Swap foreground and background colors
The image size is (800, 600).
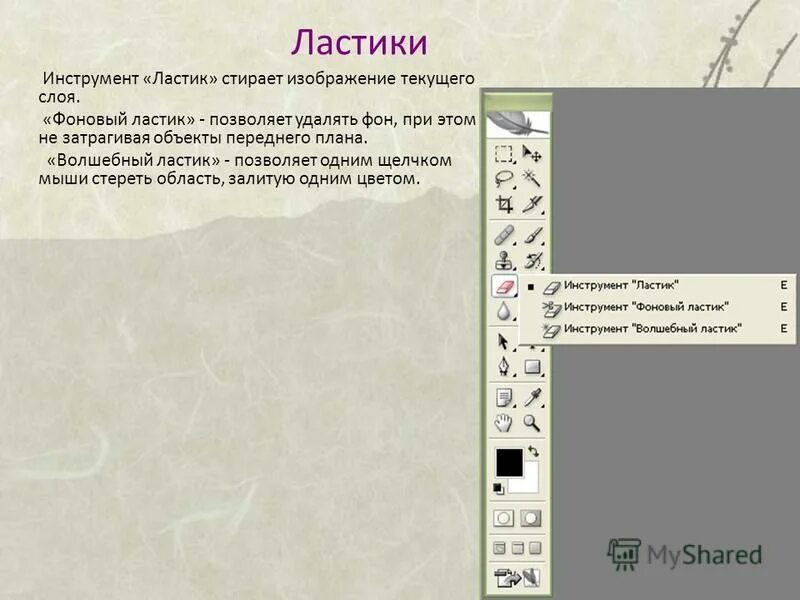pos(534,452)
